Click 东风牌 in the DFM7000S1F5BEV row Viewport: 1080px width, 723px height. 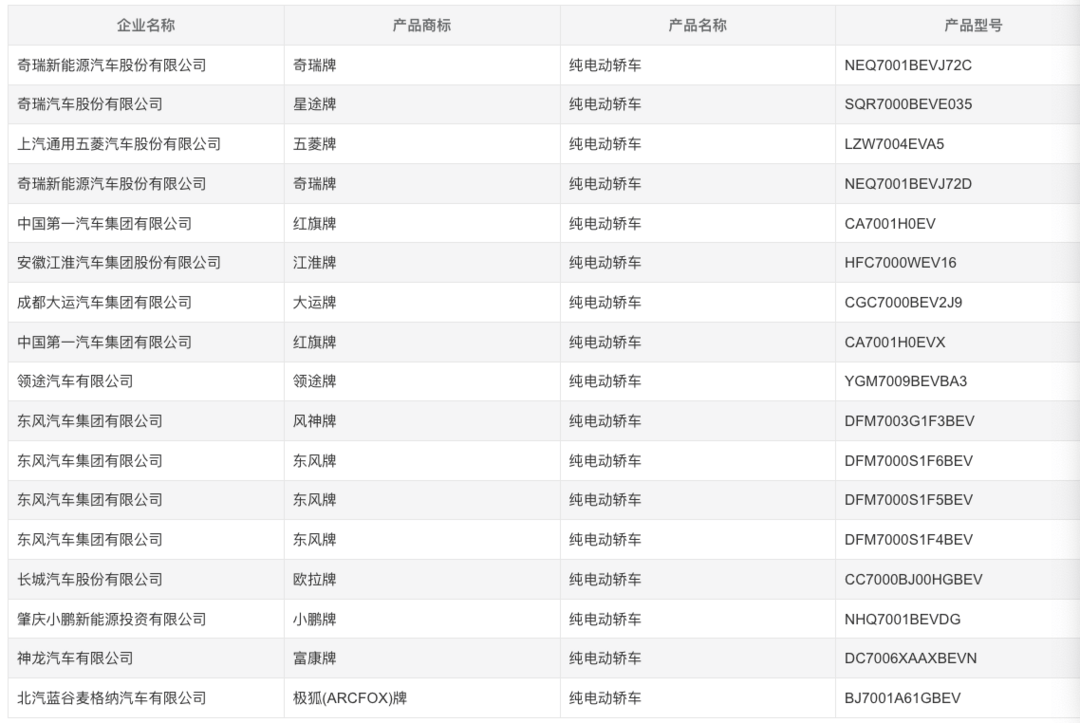click(x=314, y=501)
